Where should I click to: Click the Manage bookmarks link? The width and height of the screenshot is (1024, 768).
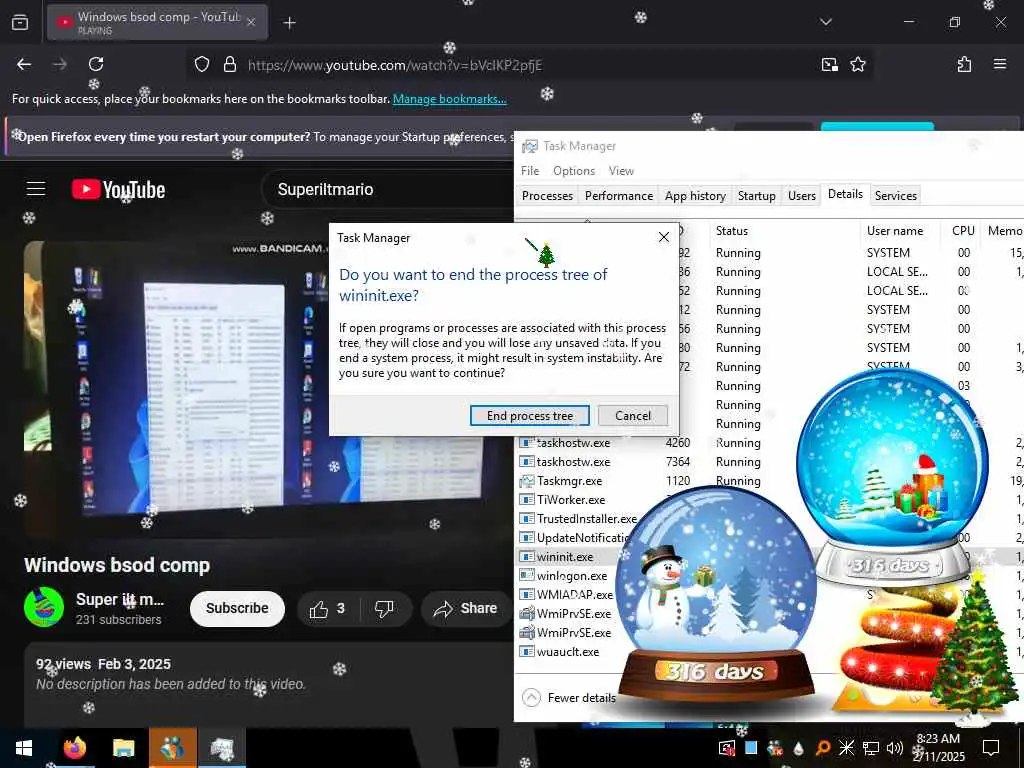coord(449,99)
